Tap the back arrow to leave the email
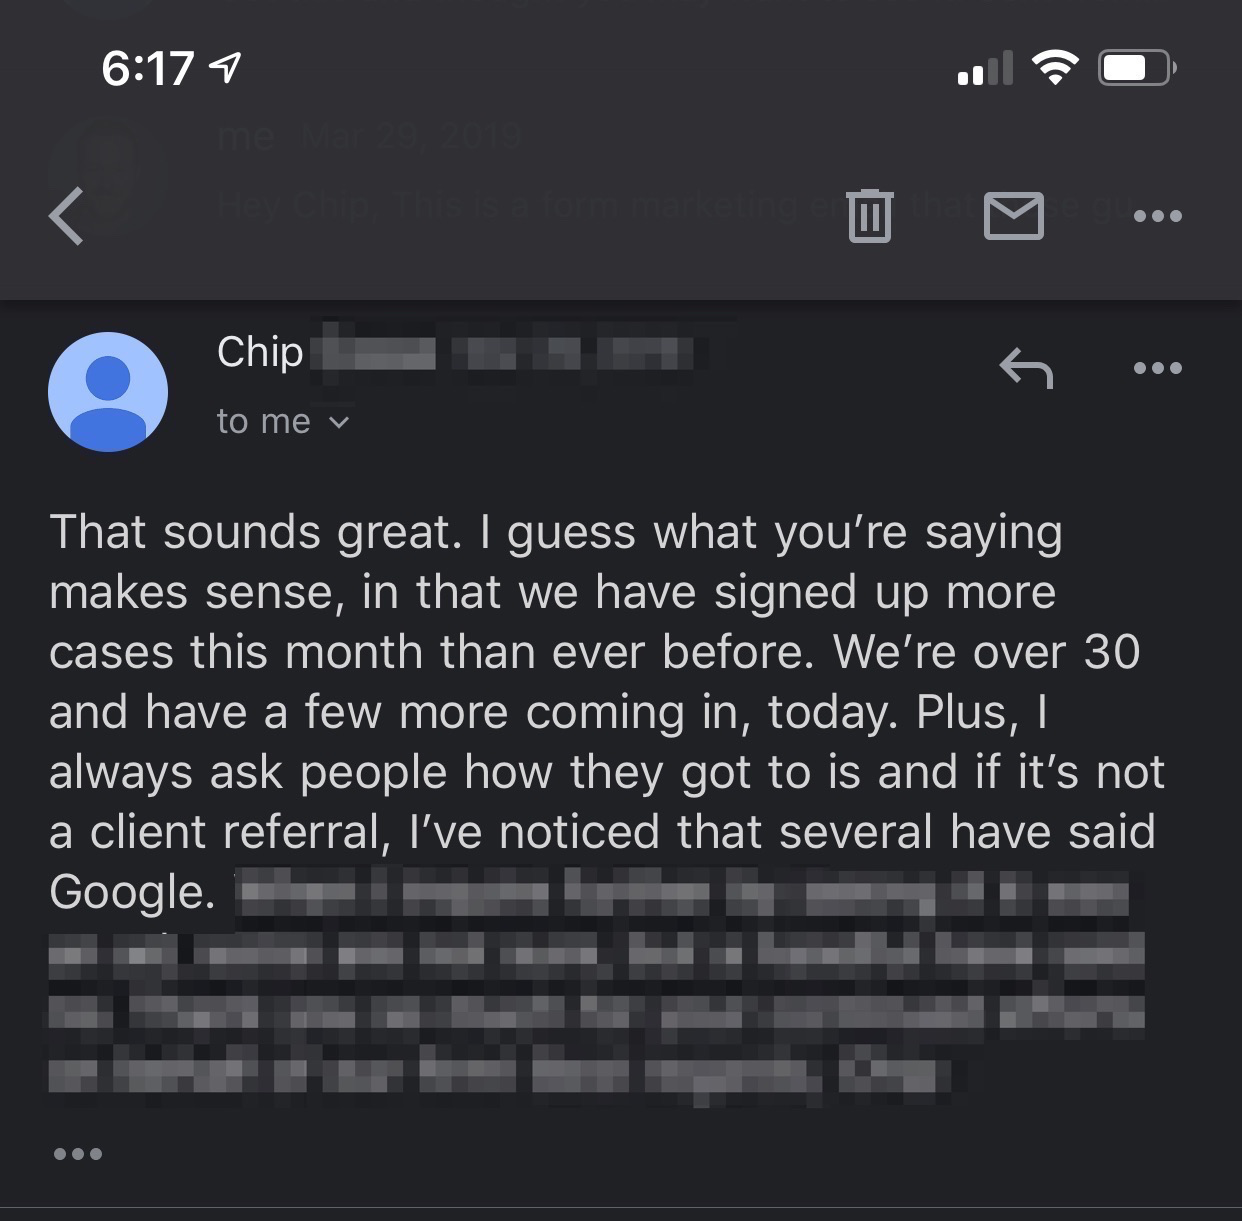Viewport: 1242px width, 1221px height. 67,216
